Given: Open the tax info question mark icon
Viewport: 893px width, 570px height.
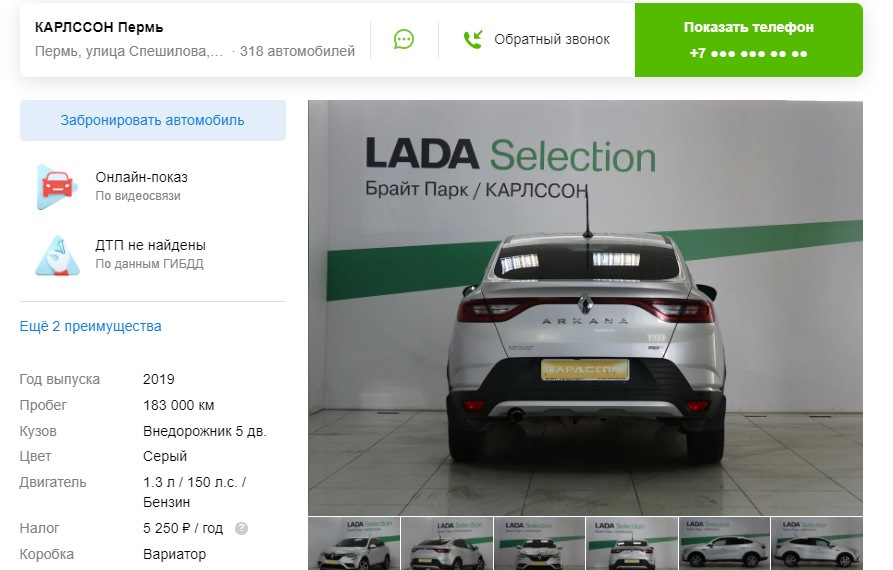Looking at the screenshot, I should coord(241,528).
